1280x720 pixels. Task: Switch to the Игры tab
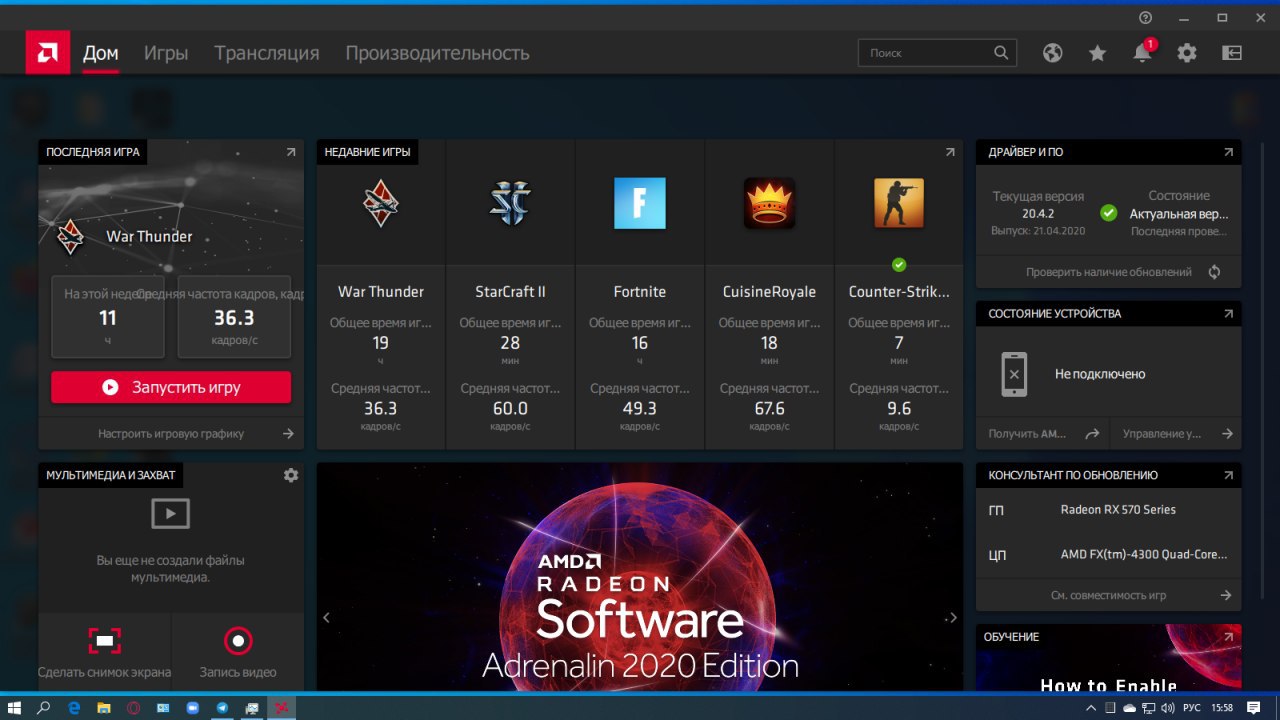166,53
